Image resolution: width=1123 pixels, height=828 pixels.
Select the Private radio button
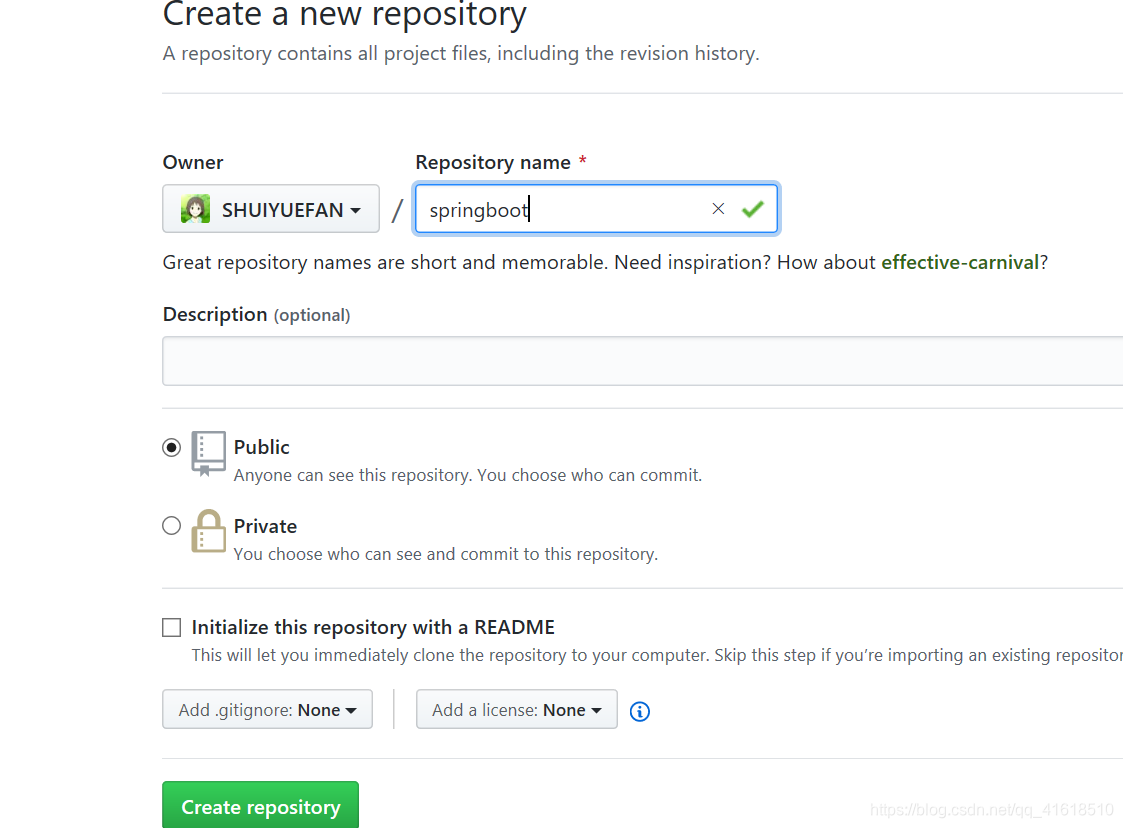(x=171, y=526)
